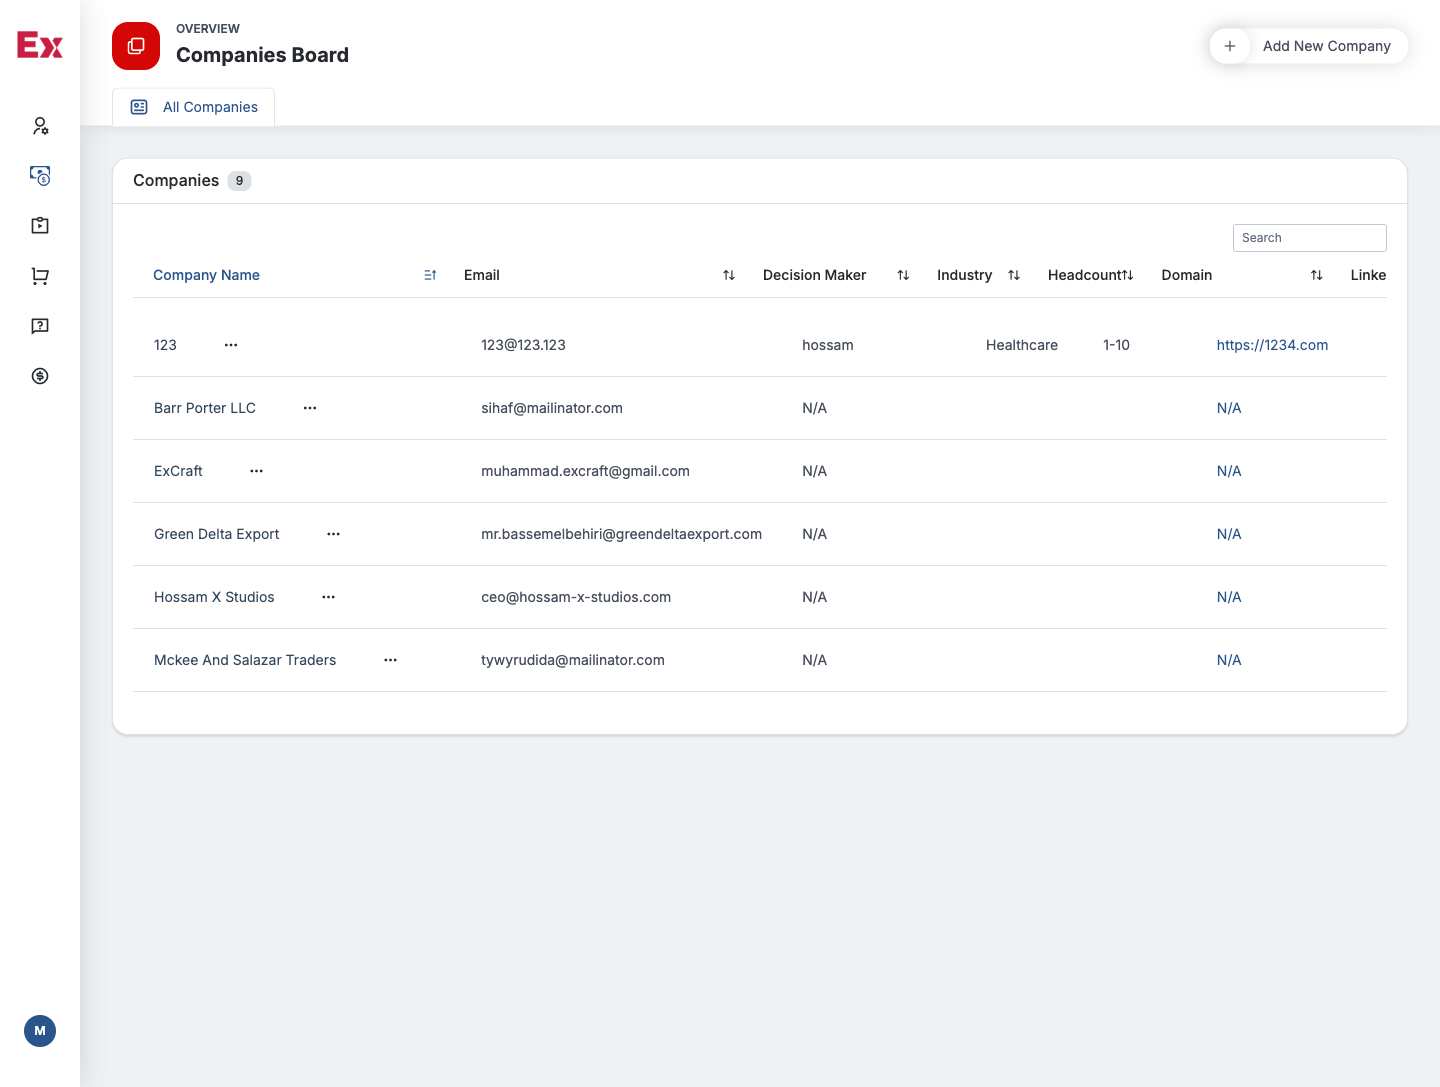Select the ExCraft company name
Screen dimensions: 1440x1087
pyautogui.click(x=178, y=471)
